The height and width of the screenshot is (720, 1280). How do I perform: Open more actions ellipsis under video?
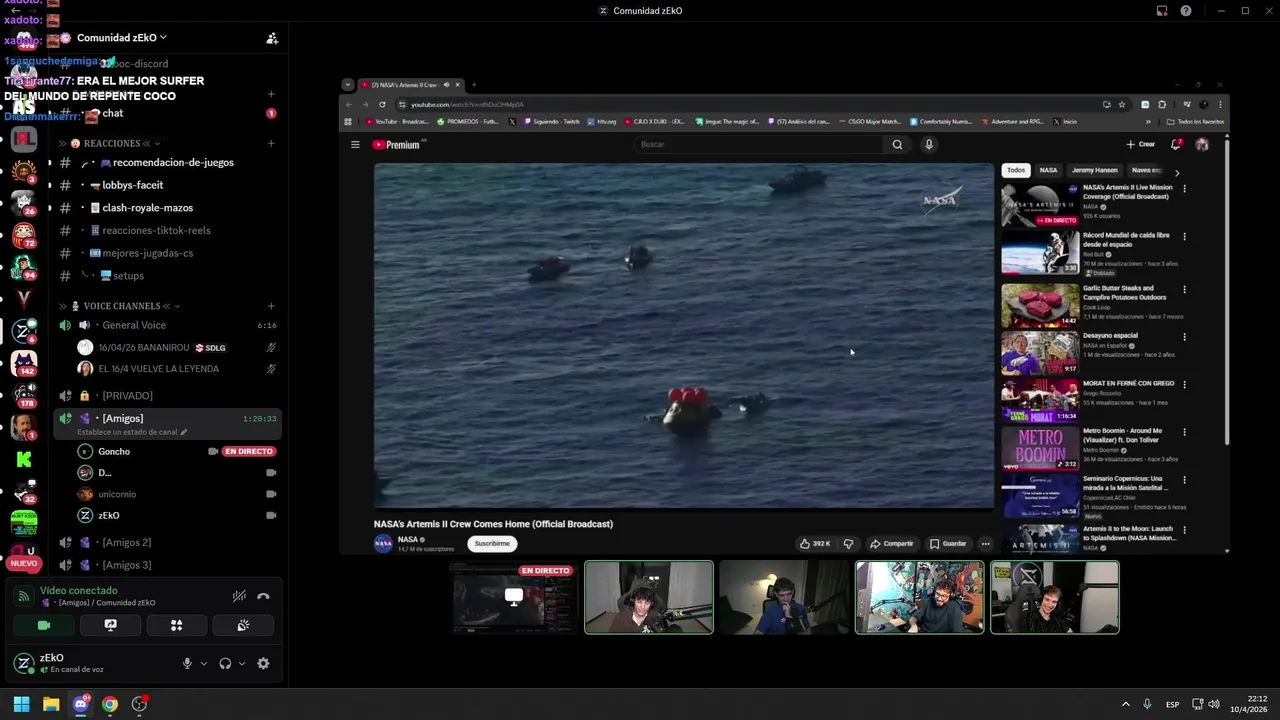(x=985, y=544)
